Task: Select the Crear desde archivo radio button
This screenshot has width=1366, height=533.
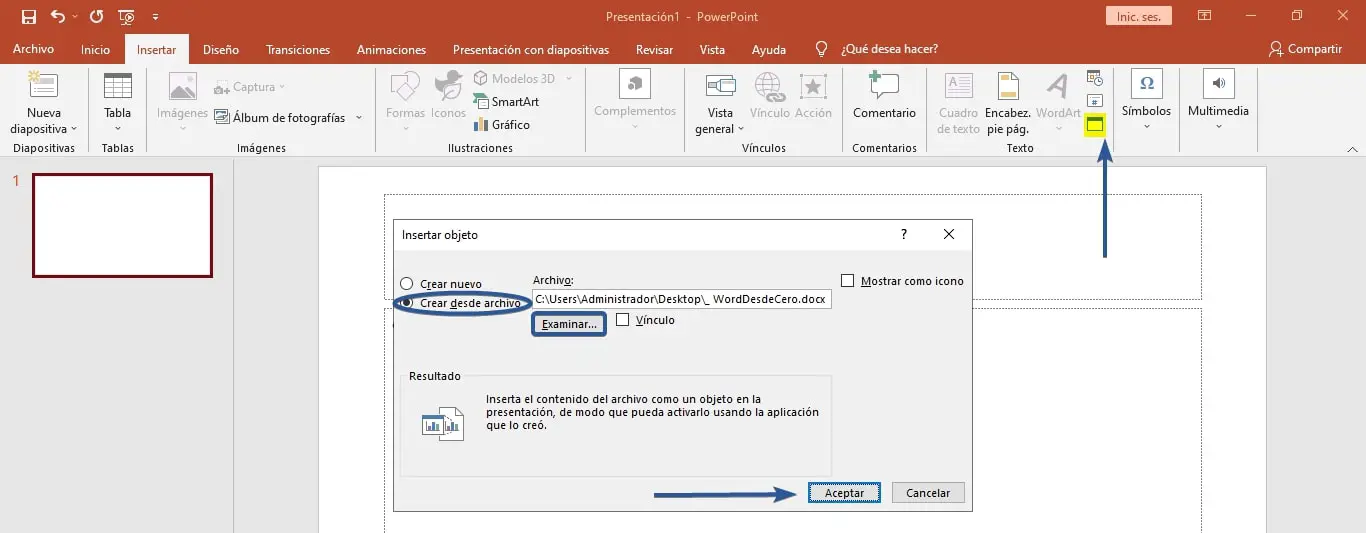Action: tap(406, 303)
